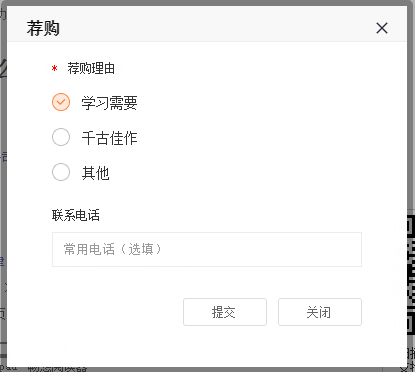Click the 千古佳作 option label text

109,138
